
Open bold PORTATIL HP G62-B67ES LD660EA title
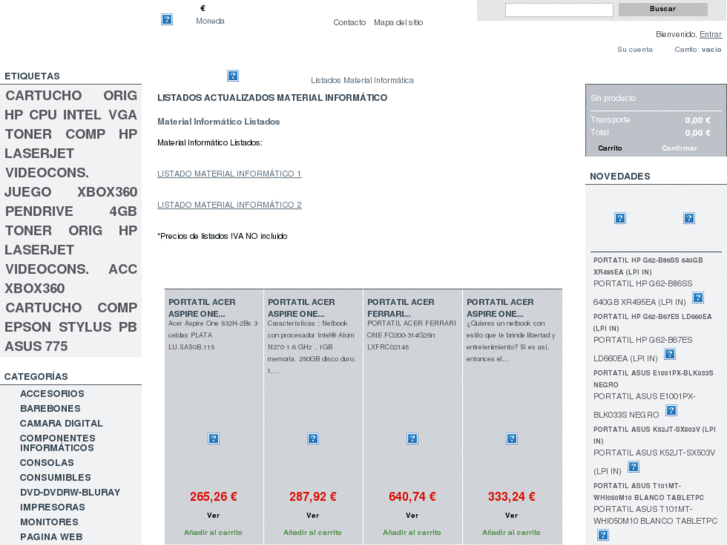(652, 322)
